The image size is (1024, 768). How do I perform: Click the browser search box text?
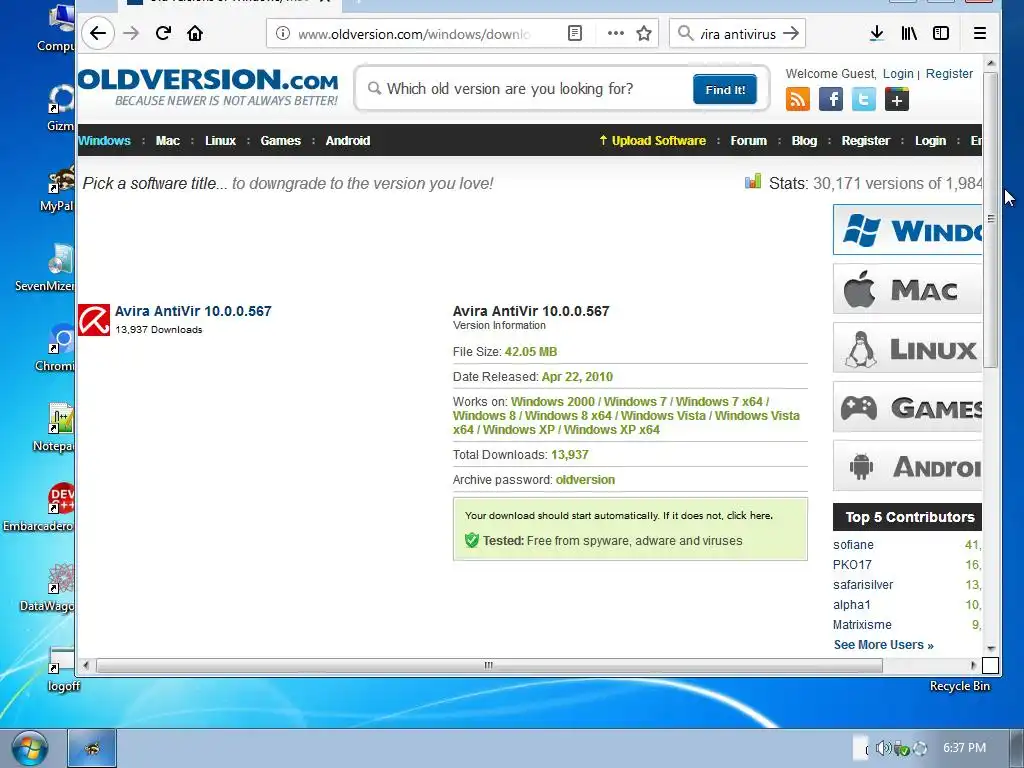pyautogui.click(x=738, y=33)
